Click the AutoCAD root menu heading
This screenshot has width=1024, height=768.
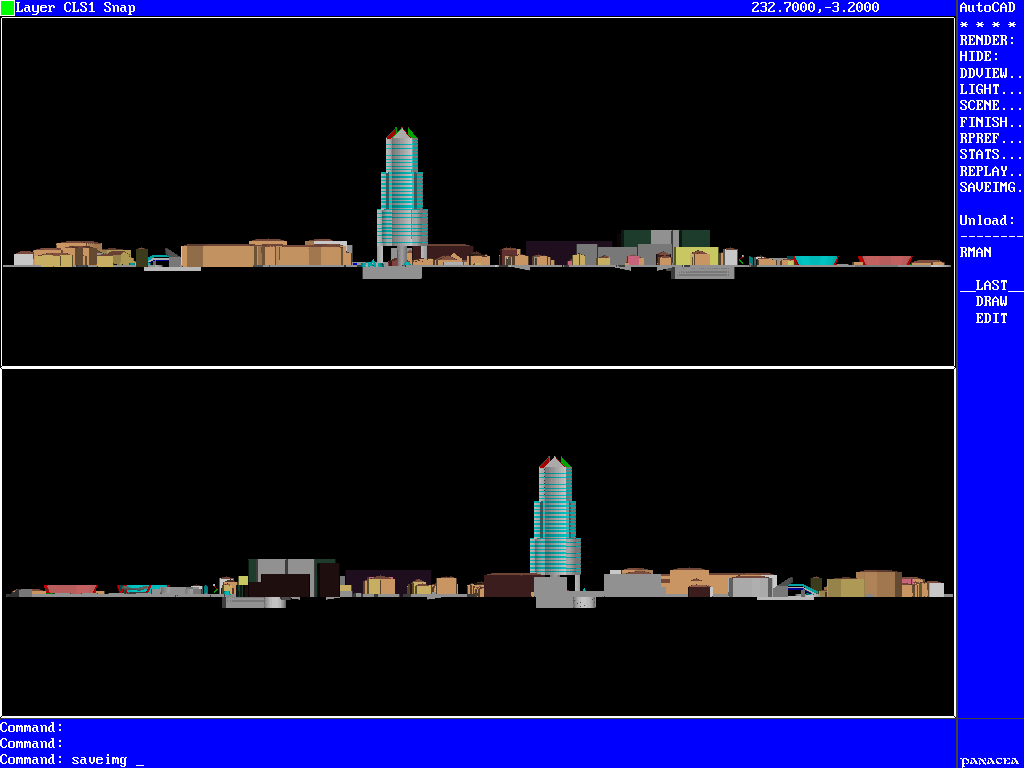click(x=987, y=8)
